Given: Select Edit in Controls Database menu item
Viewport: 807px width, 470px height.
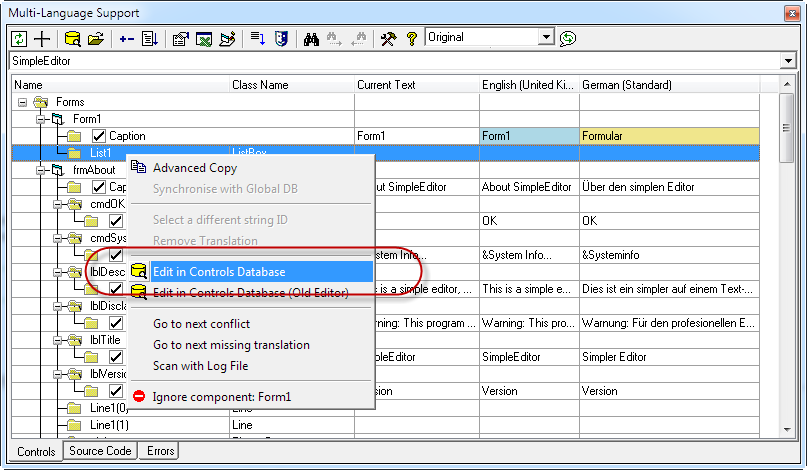Looking at the screenshot, I should point(218,272).
